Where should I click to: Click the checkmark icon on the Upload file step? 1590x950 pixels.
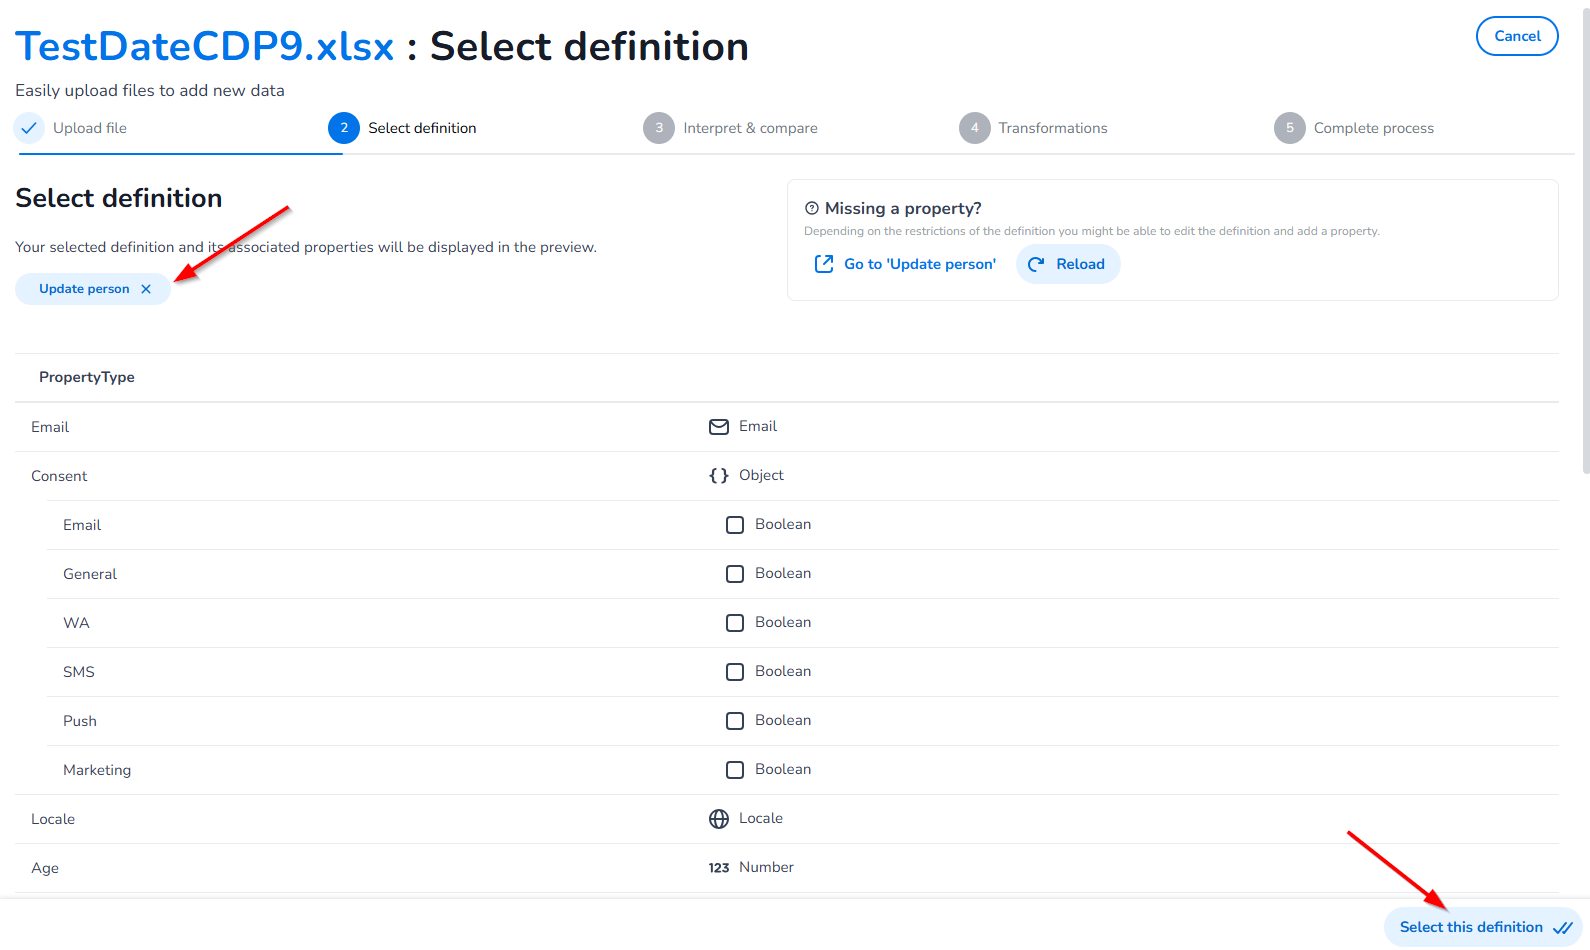pos(29,128)
